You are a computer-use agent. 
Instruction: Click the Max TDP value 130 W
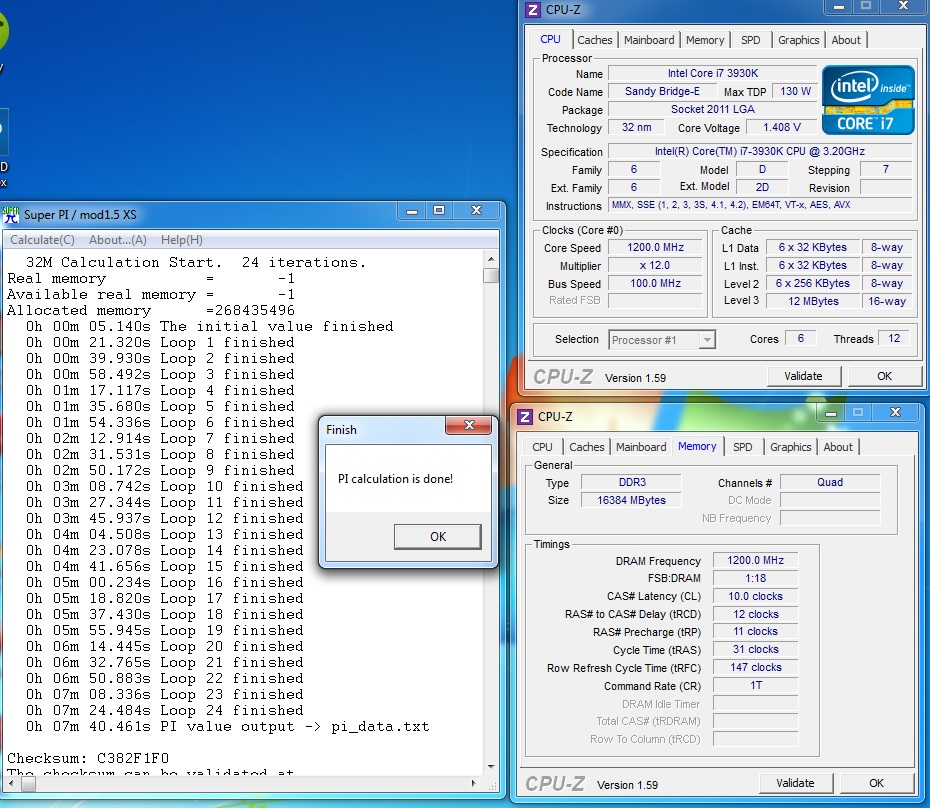pos(795,91)
